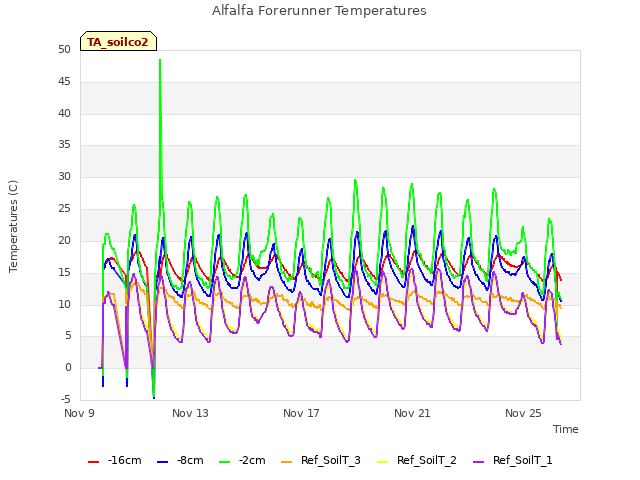
Task: Click the 35 y-axis tick label
Action: coord(64,145)
